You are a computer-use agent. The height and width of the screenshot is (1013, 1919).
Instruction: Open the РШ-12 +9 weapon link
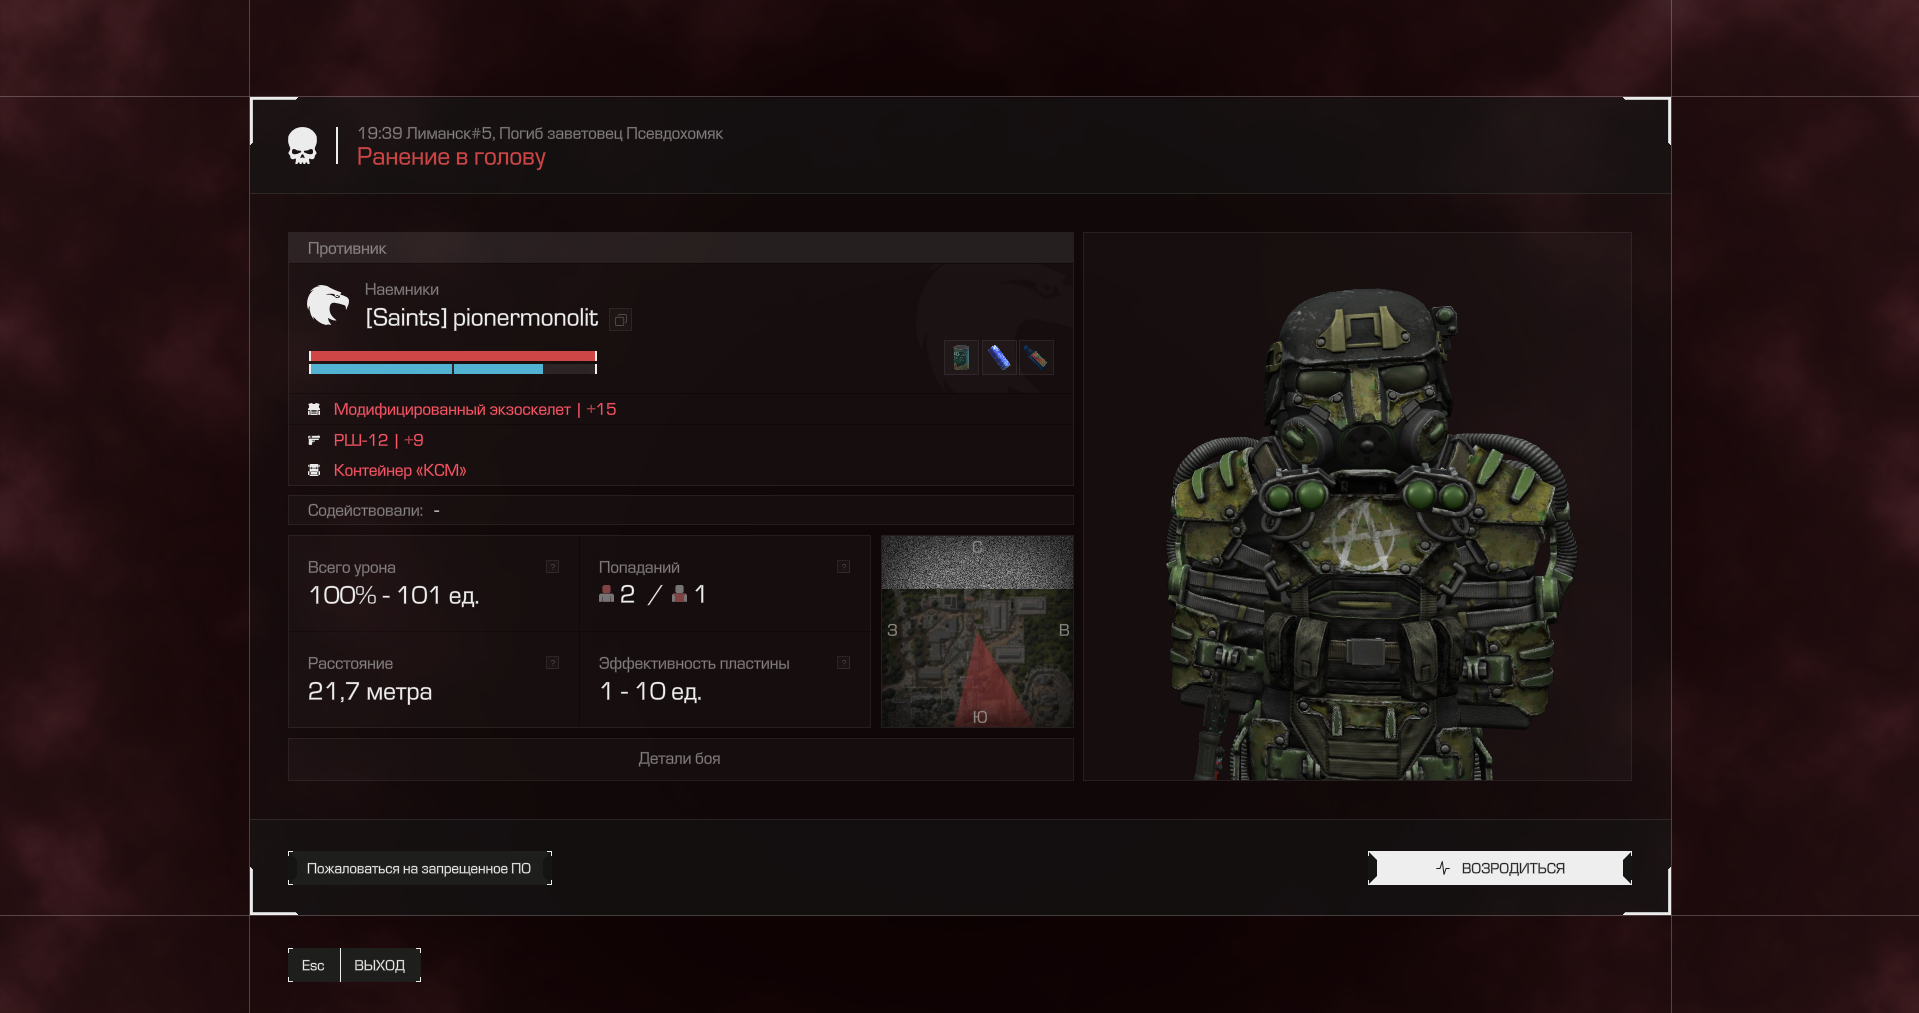tap(378, 440)
